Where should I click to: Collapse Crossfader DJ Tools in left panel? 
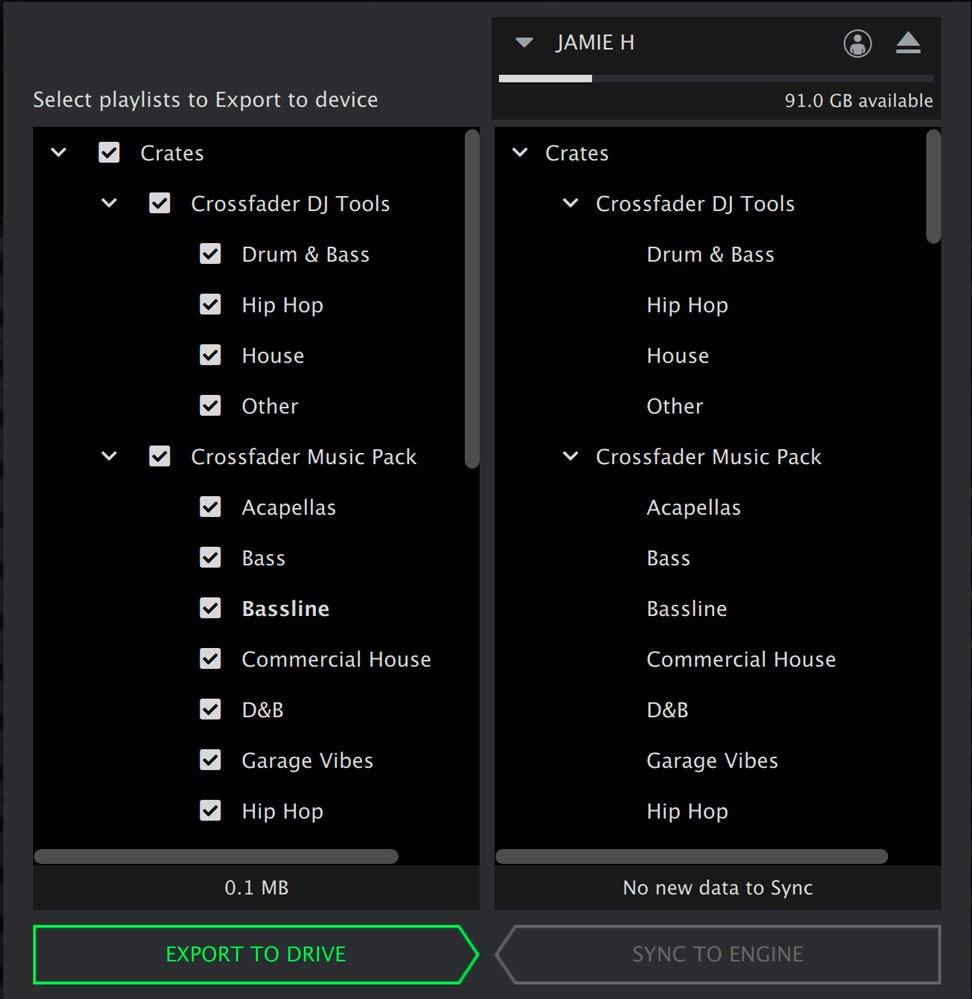click(x=109, y=204)
